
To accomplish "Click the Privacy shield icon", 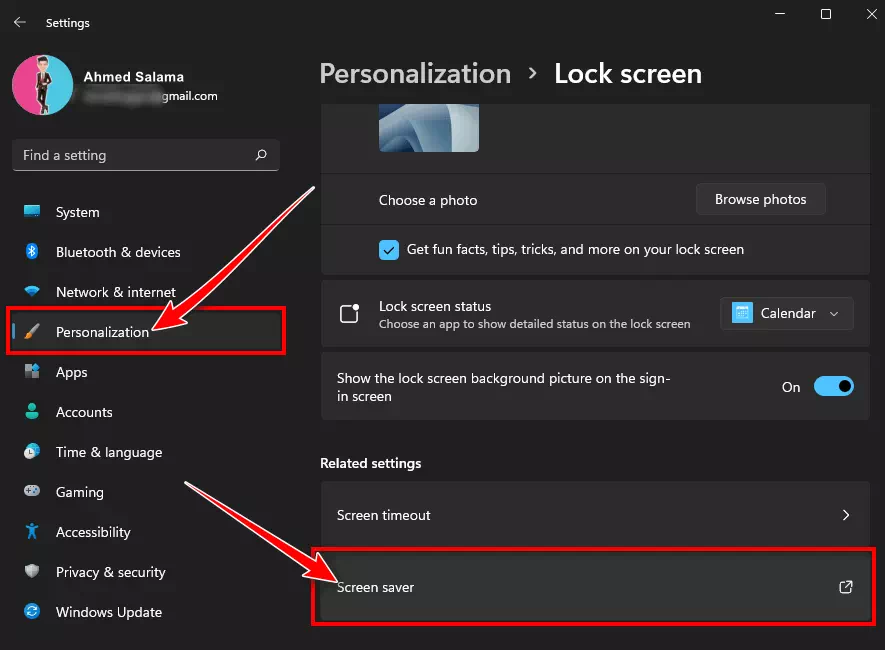I will point(32,571).
